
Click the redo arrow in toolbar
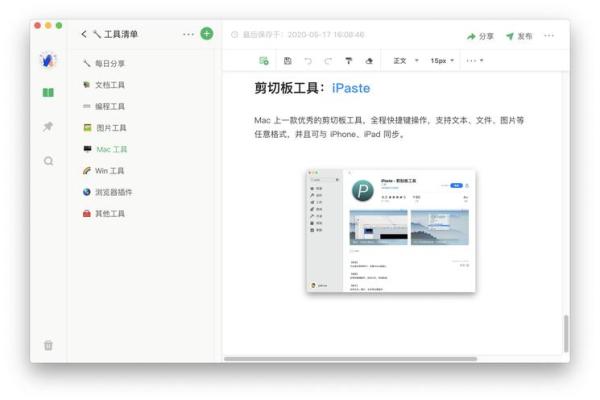pos(327,61)
